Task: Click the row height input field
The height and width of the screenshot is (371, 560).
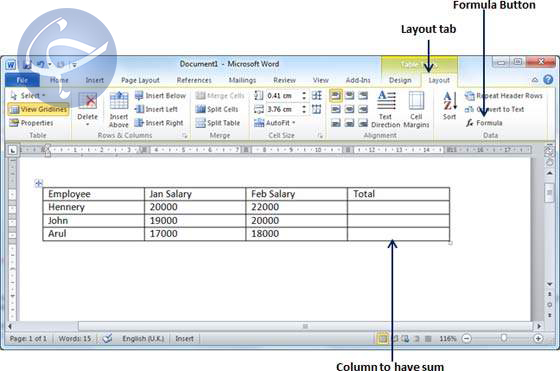Action: (x=283, y=96)
